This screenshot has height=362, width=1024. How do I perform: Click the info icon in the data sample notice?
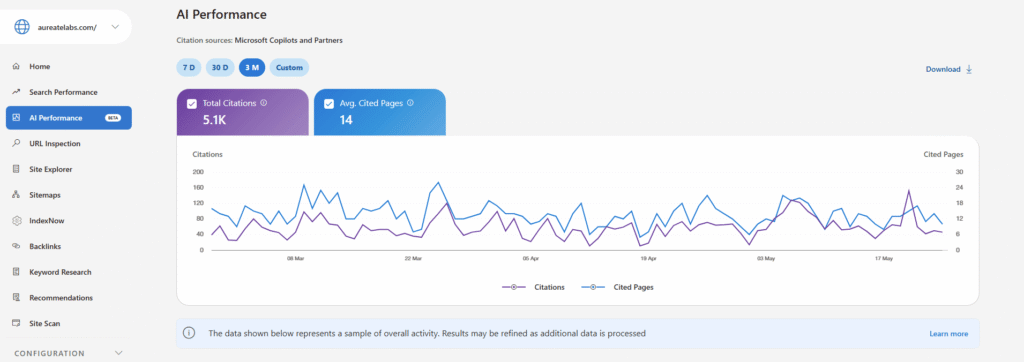(189, 333)
